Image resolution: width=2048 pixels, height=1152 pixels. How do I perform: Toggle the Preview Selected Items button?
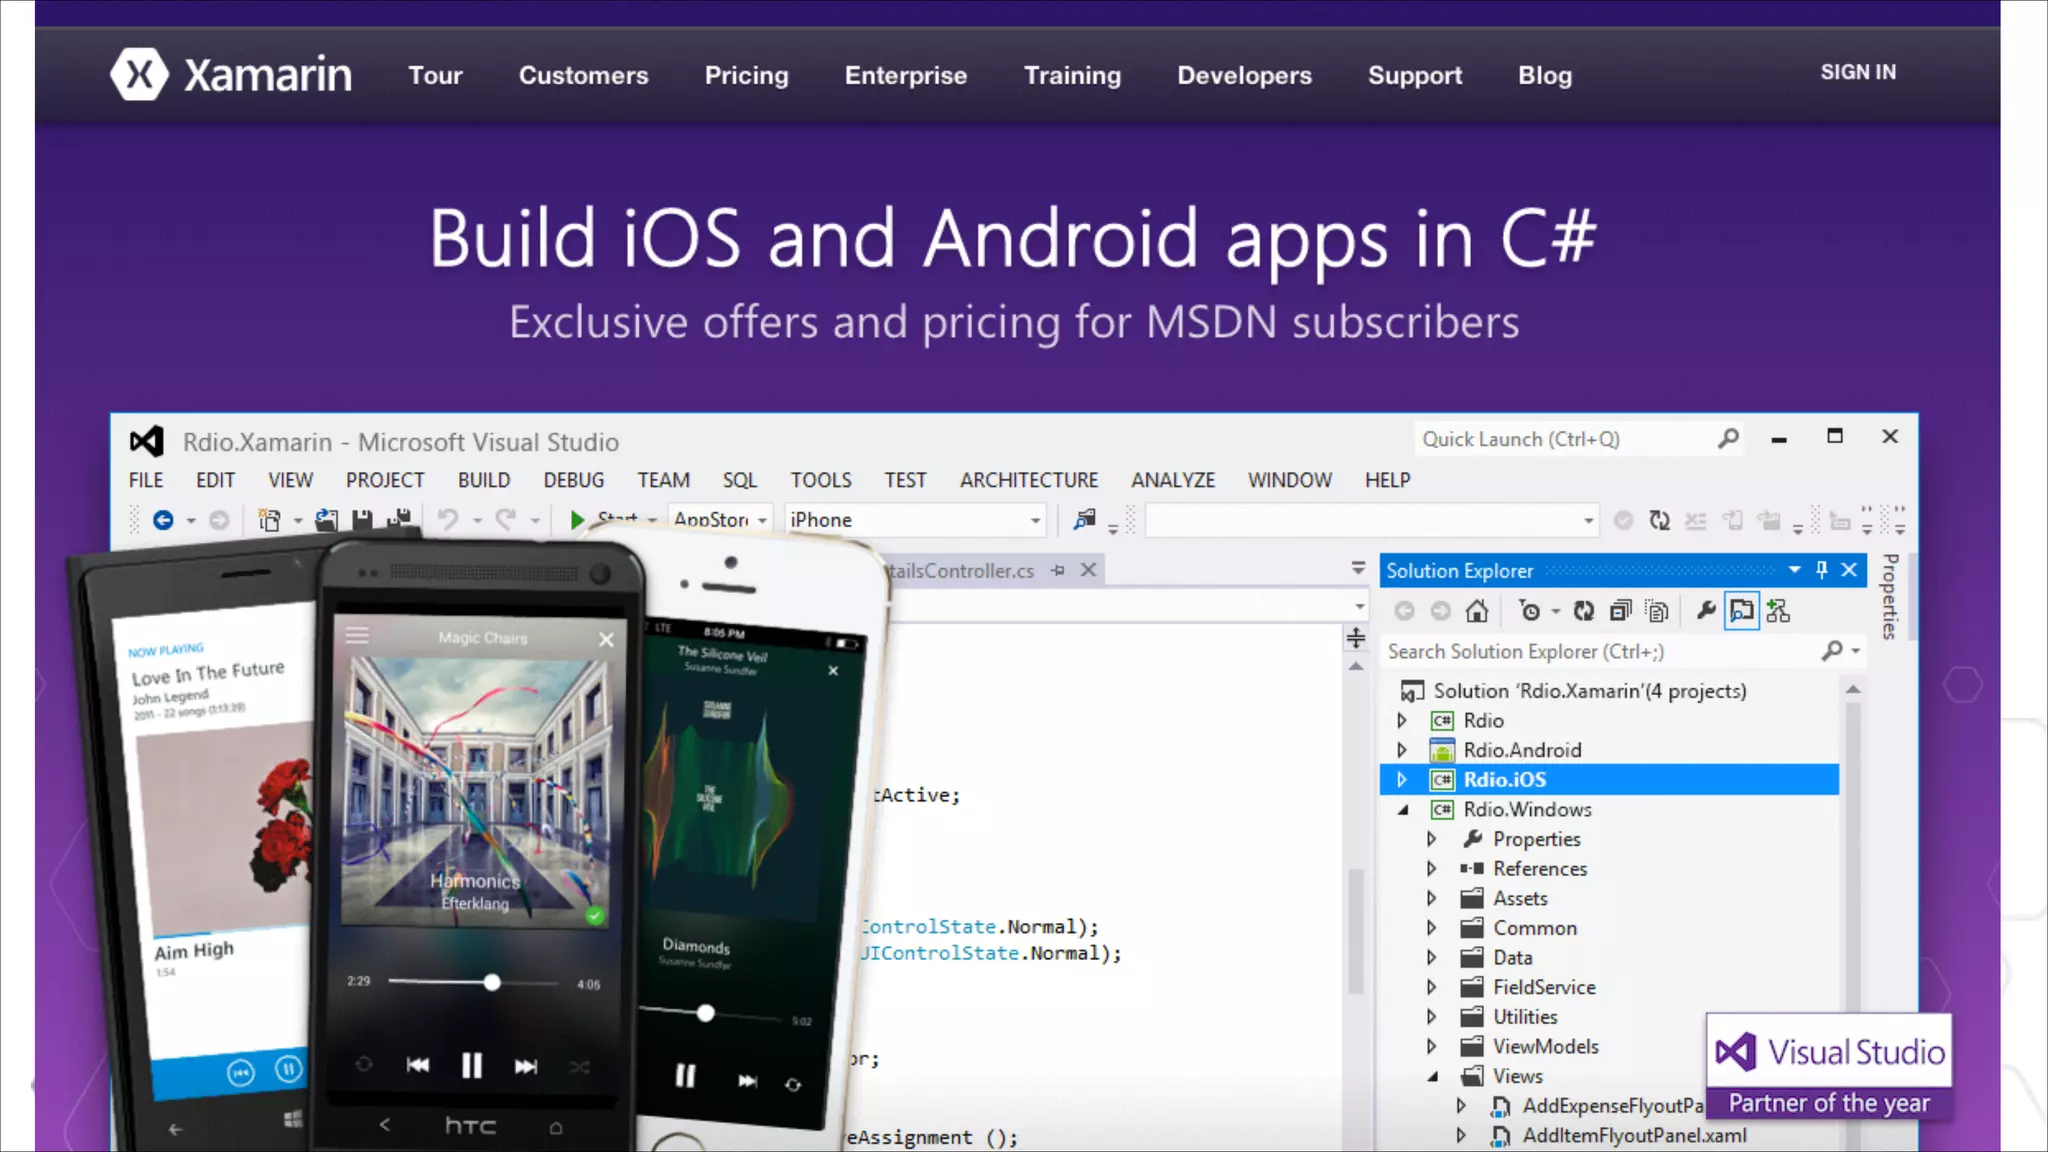pos(1741,611)
